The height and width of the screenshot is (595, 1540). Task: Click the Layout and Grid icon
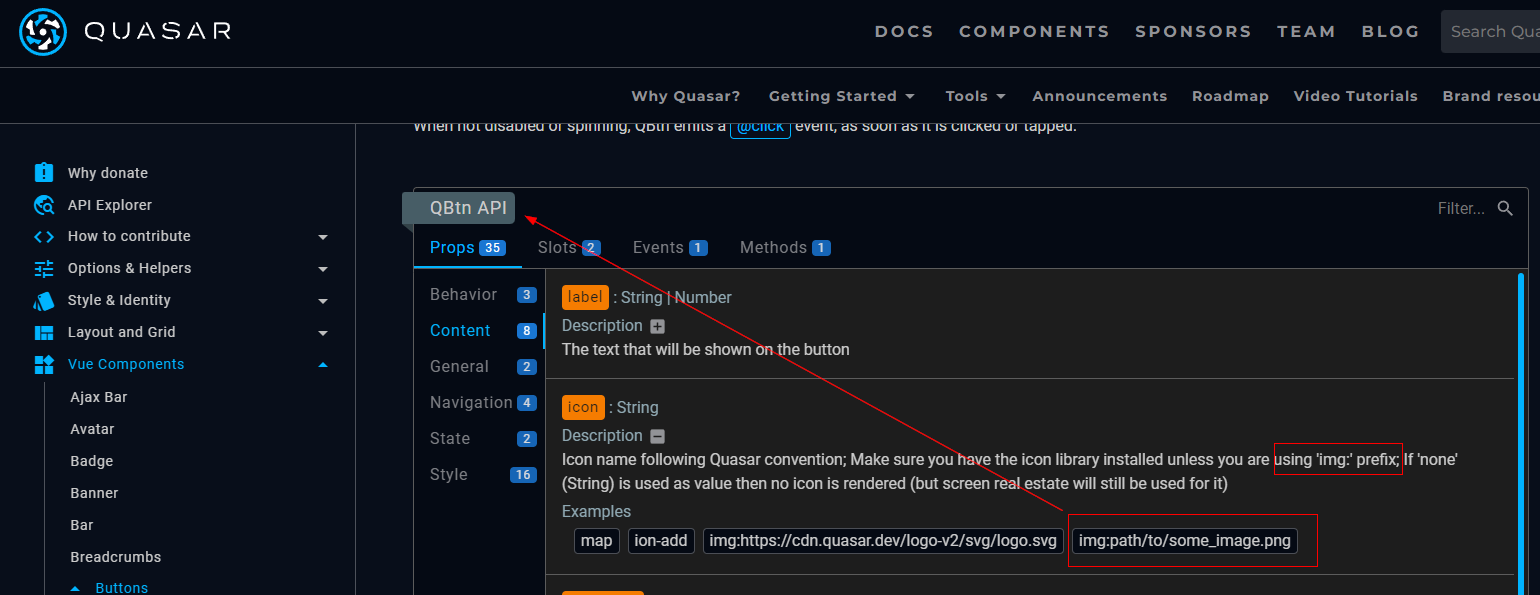(44, 332)
